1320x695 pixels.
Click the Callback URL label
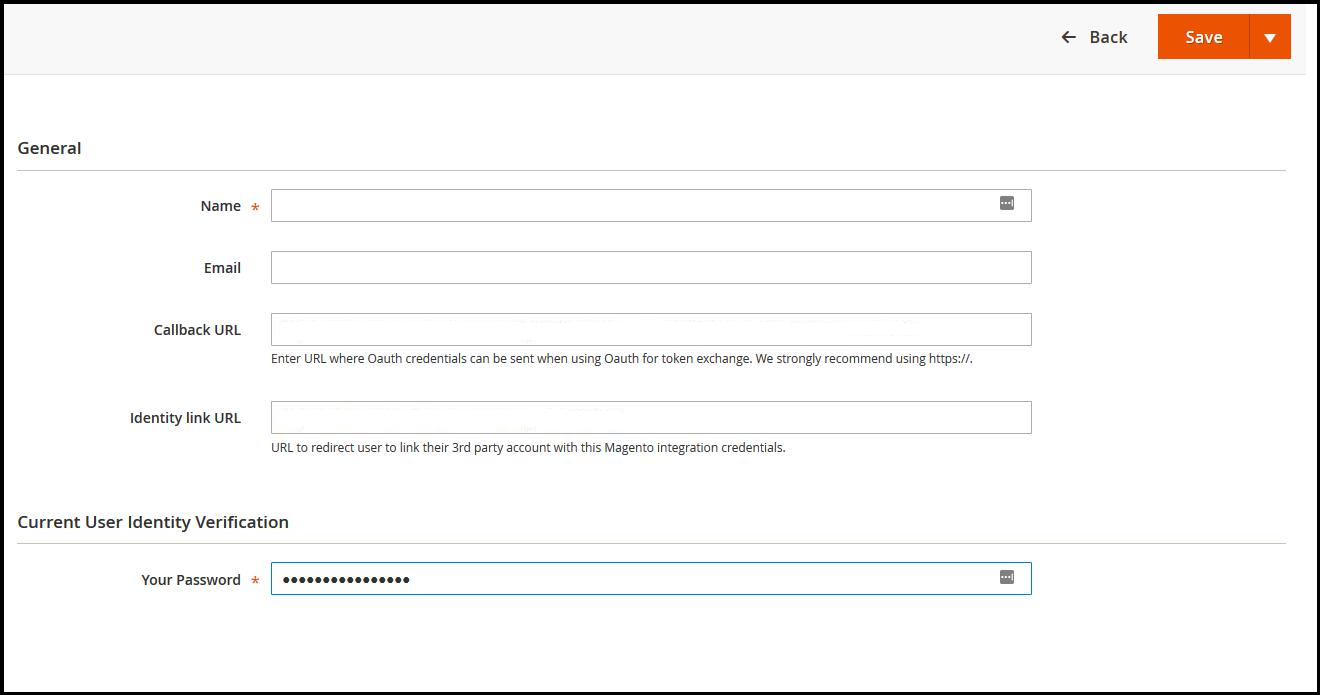coord(197,330)
